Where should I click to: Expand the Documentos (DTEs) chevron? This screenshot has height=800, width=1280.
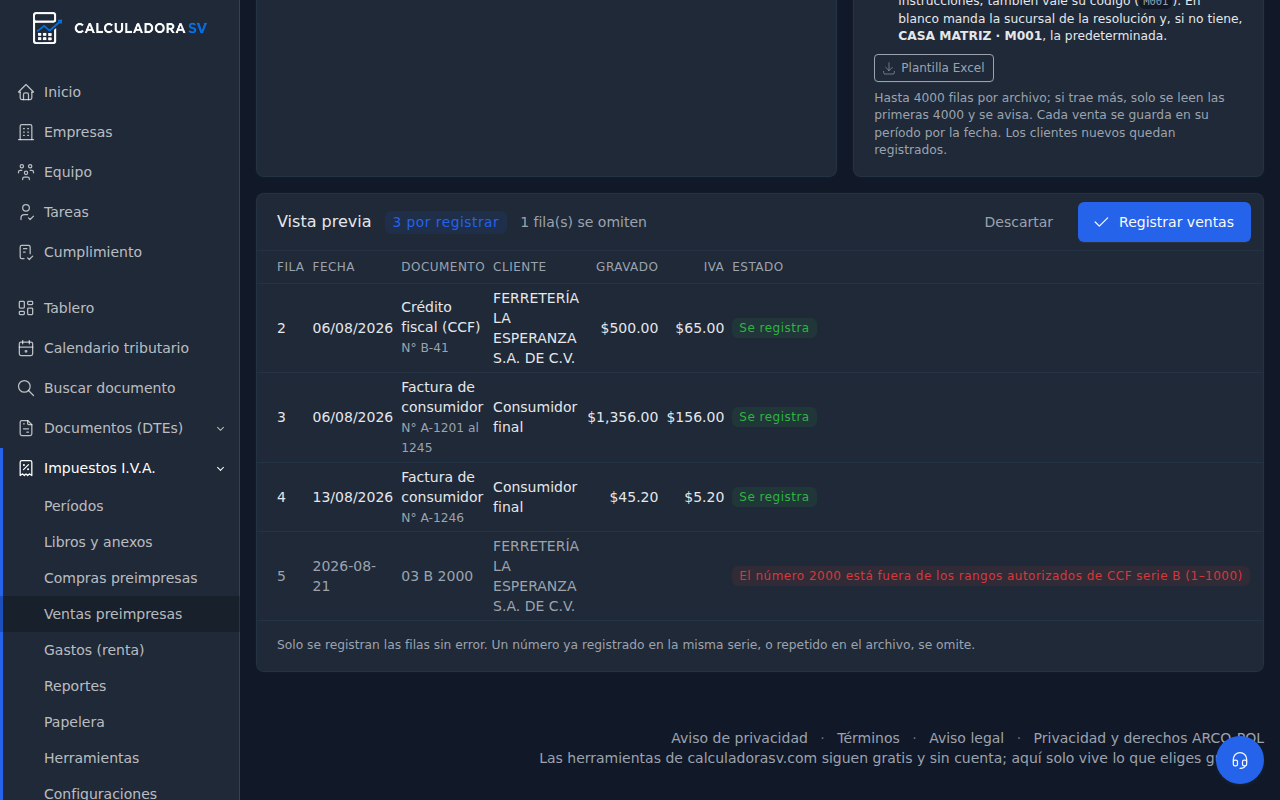pos(221,428)
